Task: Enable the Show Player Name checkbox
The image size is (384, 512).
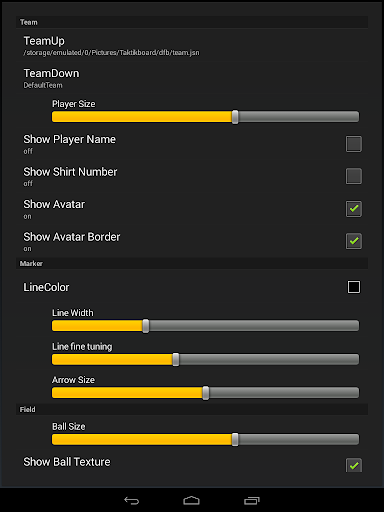Action: click(x=354, y=144)
